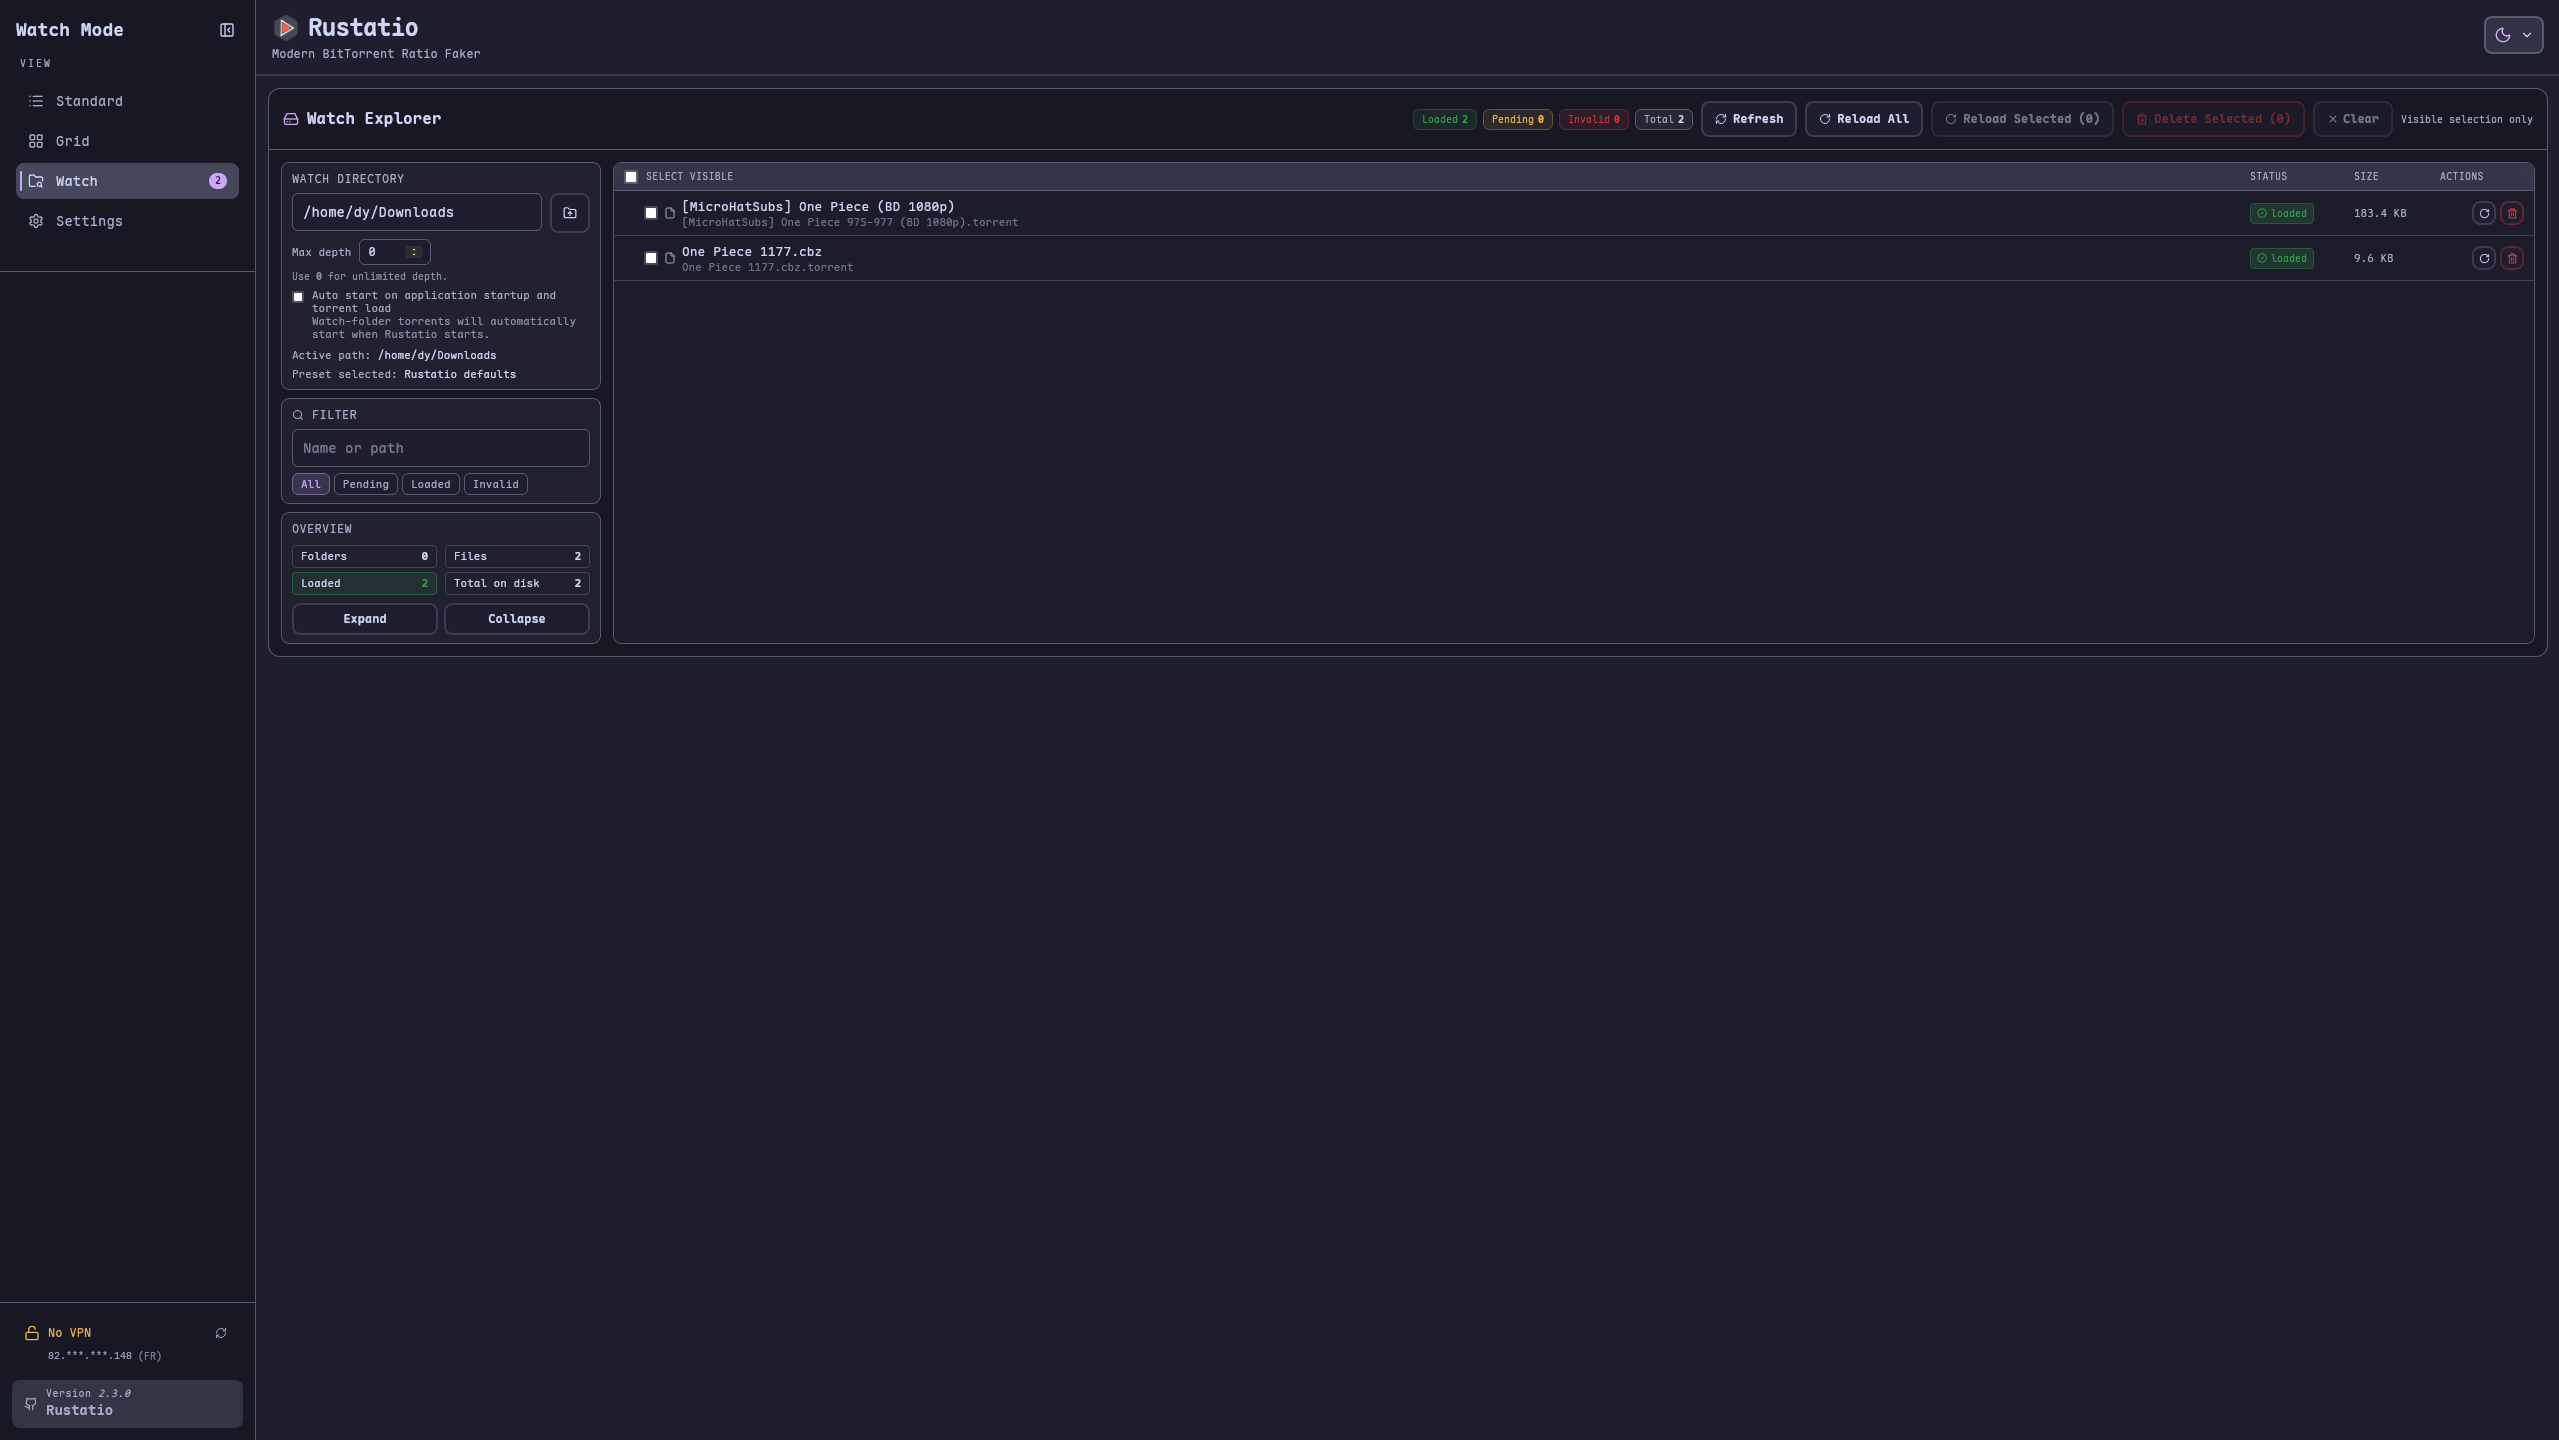
Task: Select the [MicroHatSubs] One Piece row checkbox
Action: 651,213
